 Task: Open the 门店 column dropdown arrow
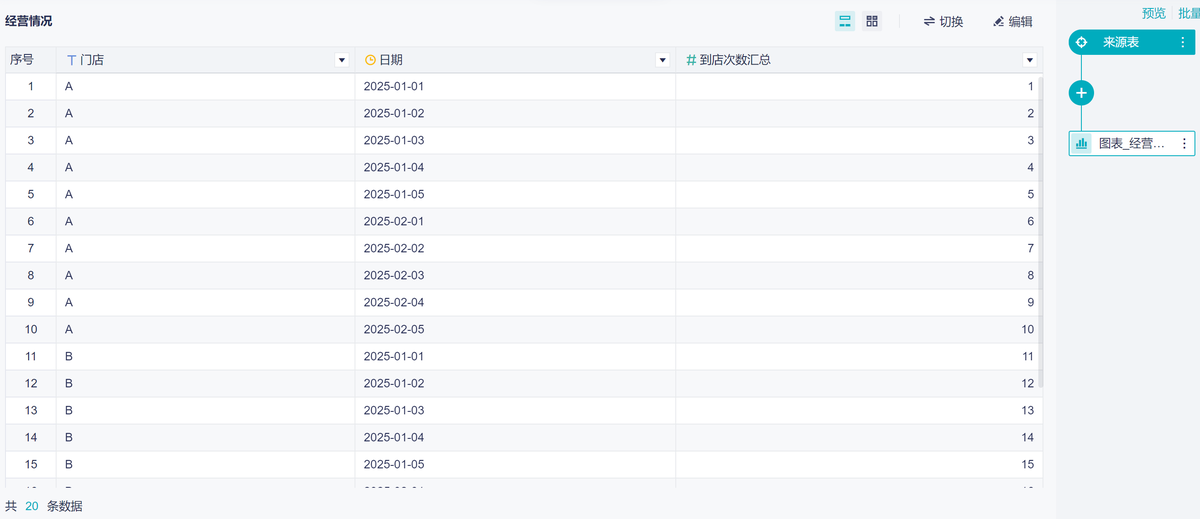pos(342,61)
